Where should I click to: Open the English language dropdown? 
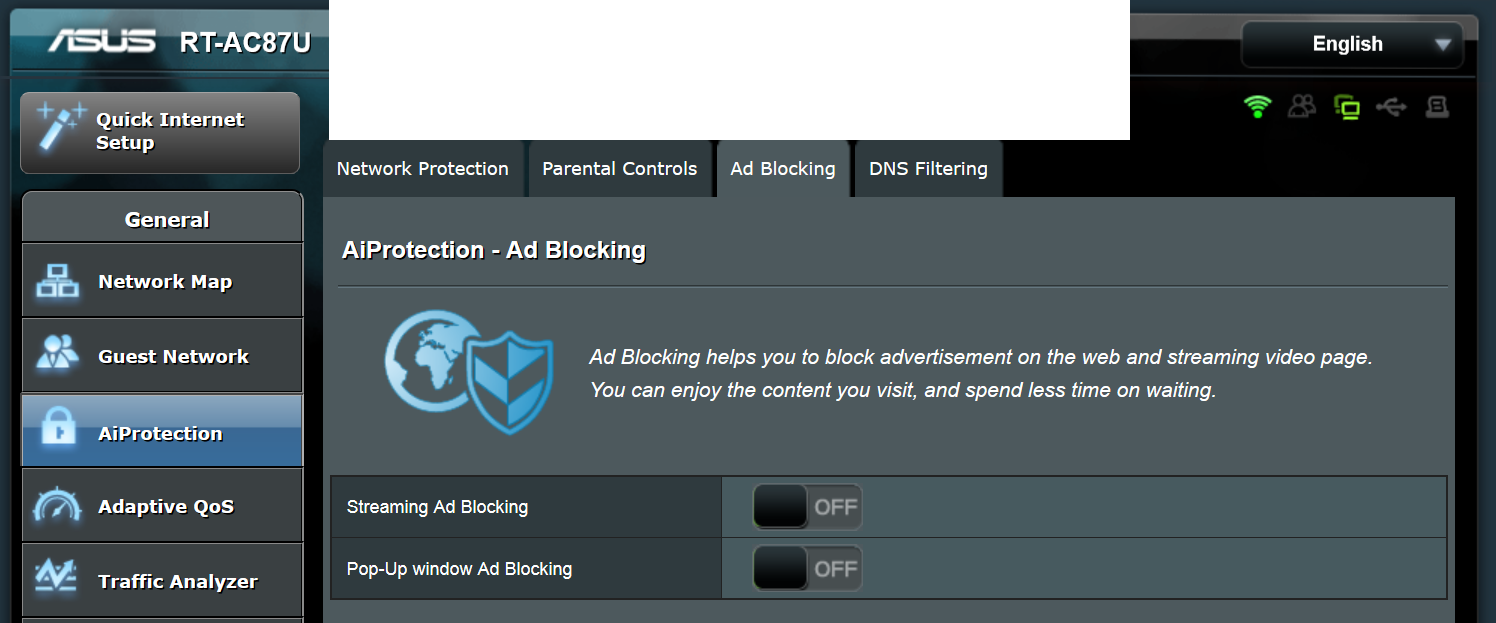(x=1352, y=44)
